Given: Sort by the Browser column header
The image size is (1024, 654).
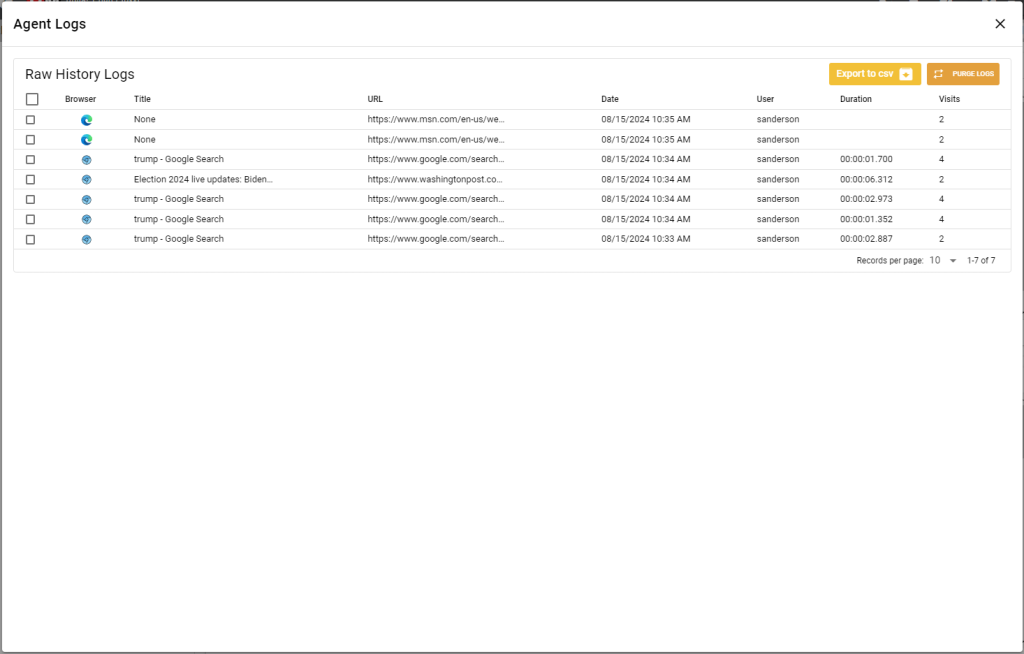Looking at the screenshot, I should [x=80, y=99].
